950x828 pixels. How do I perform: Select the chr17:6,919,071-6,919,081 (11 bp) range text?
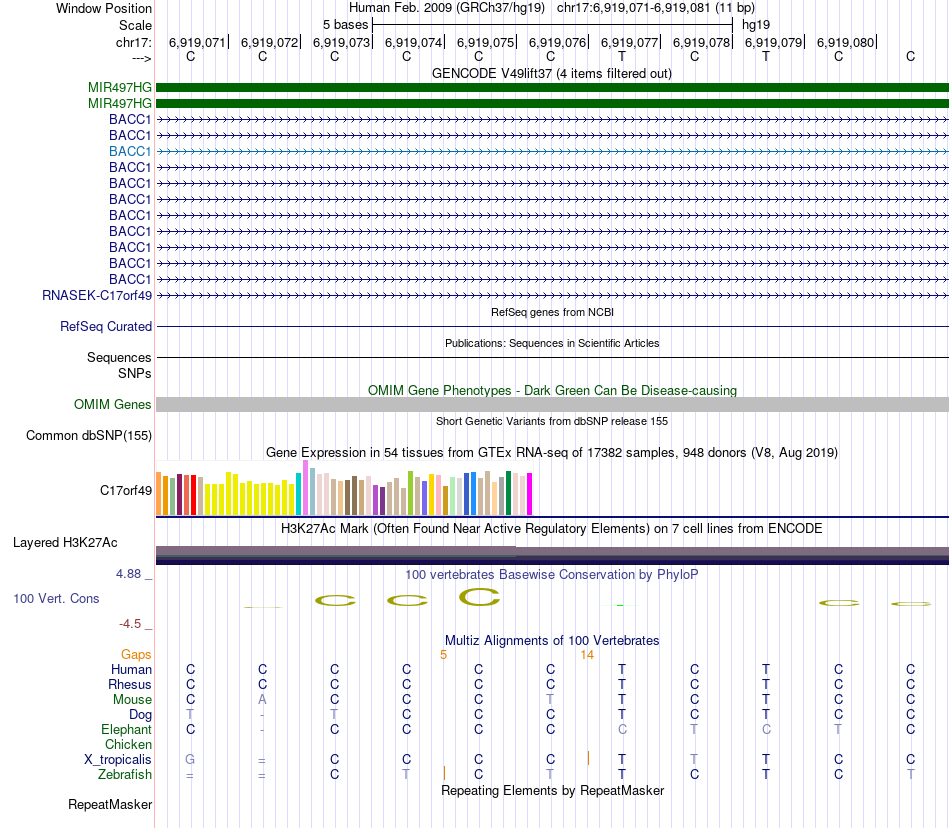[x=656, y=8]
